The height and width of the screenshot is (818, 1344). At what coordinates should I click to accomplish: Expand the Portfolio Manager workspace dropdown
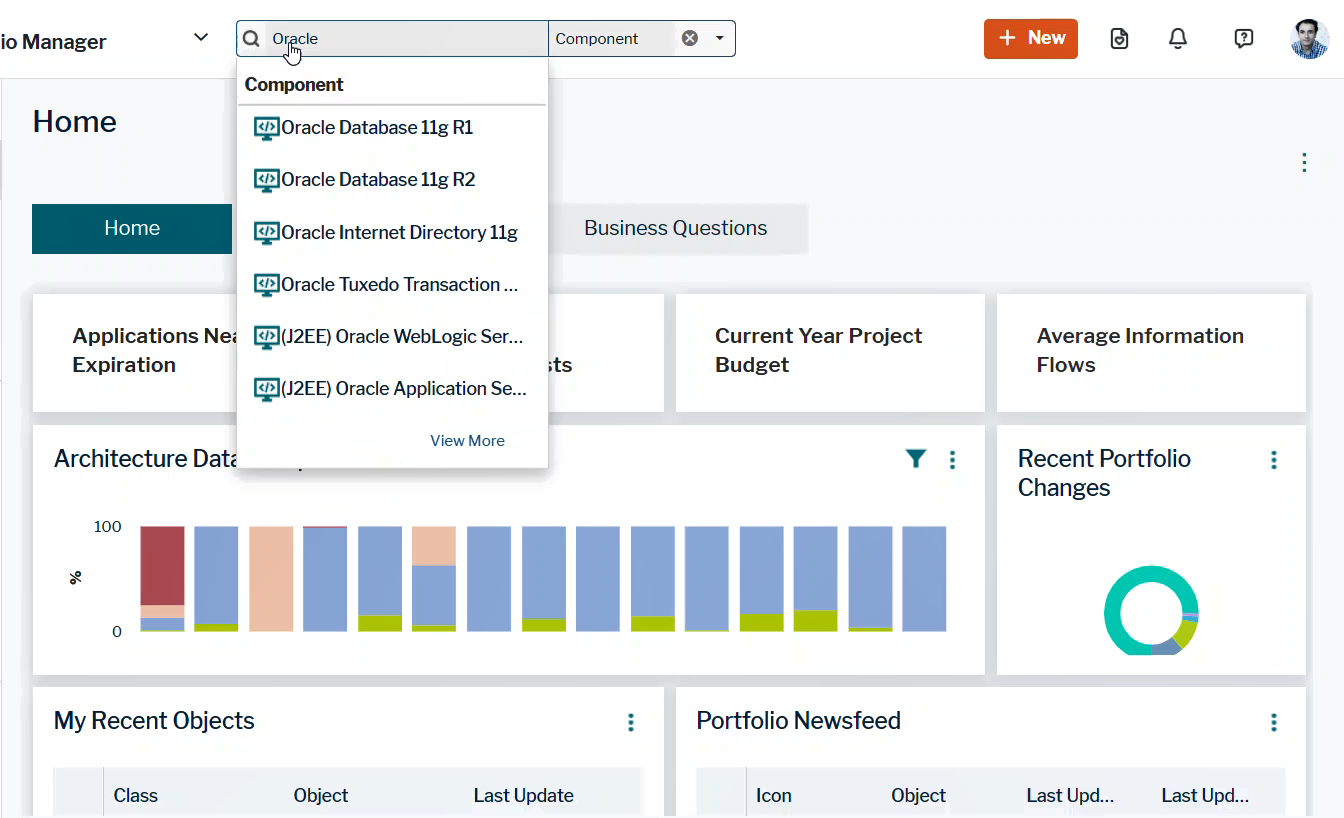click(x=200, y=36)
